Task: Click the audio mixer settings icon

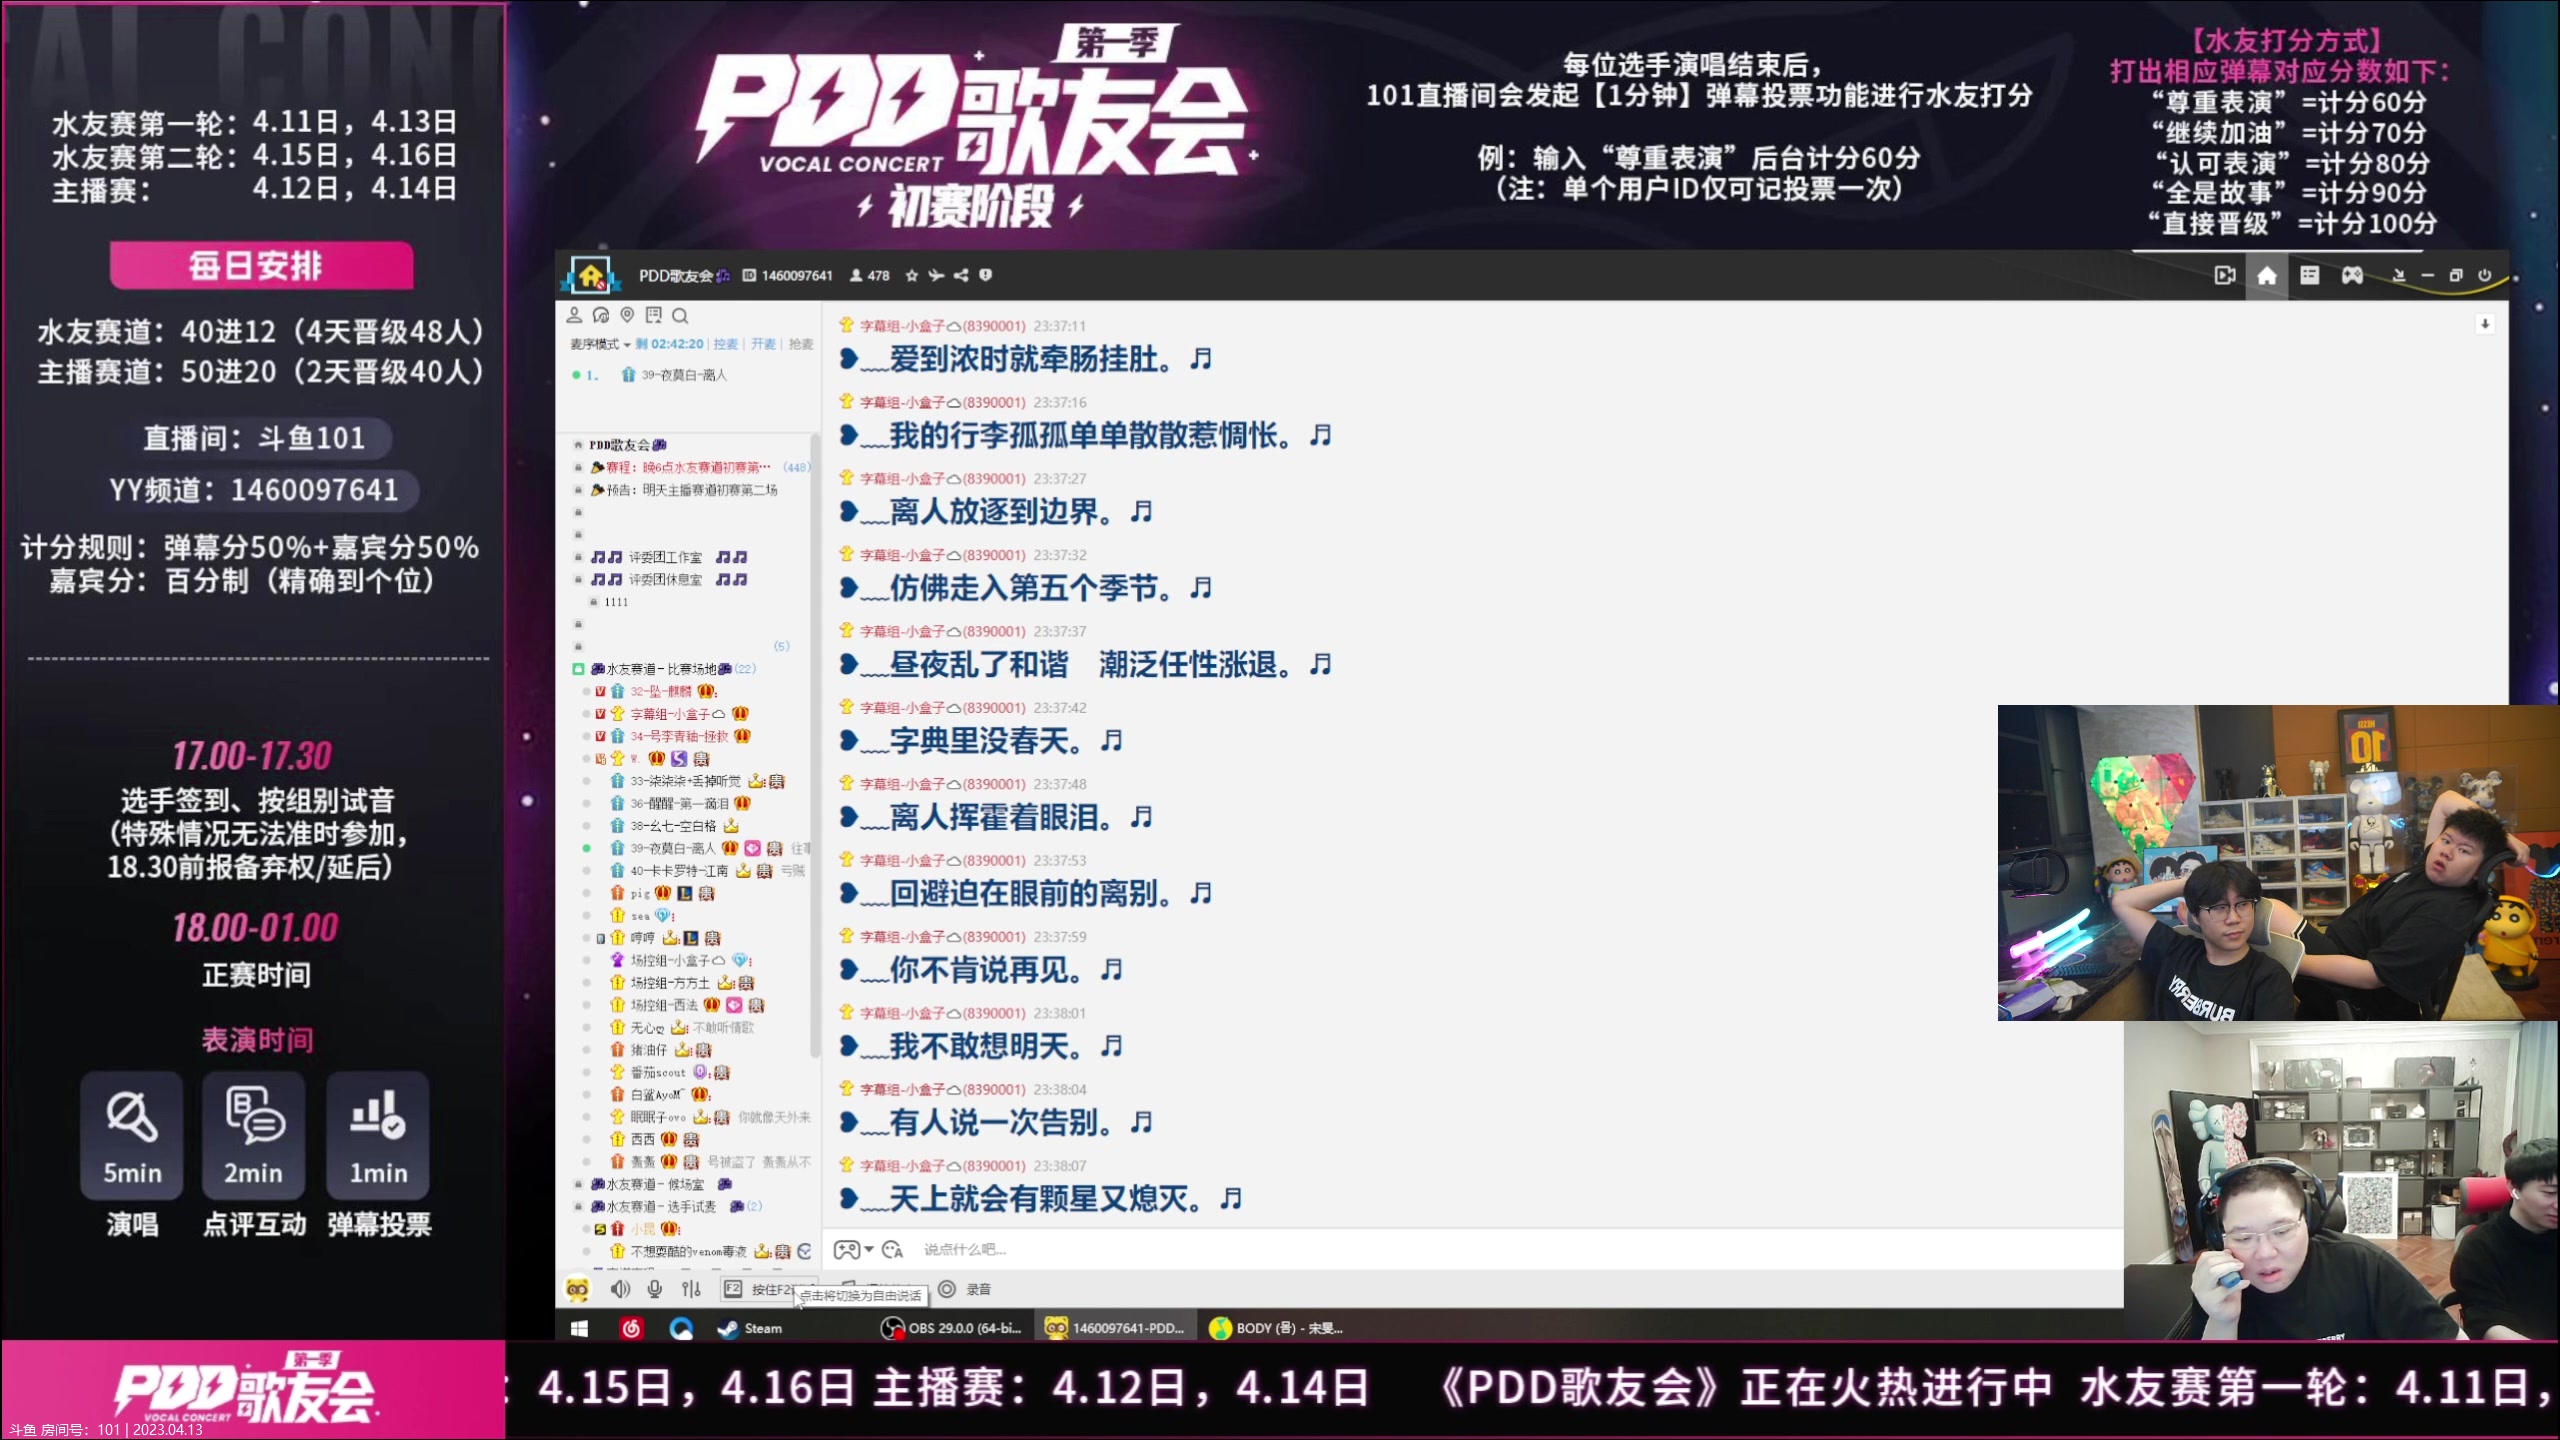Action: [691, 1289]
